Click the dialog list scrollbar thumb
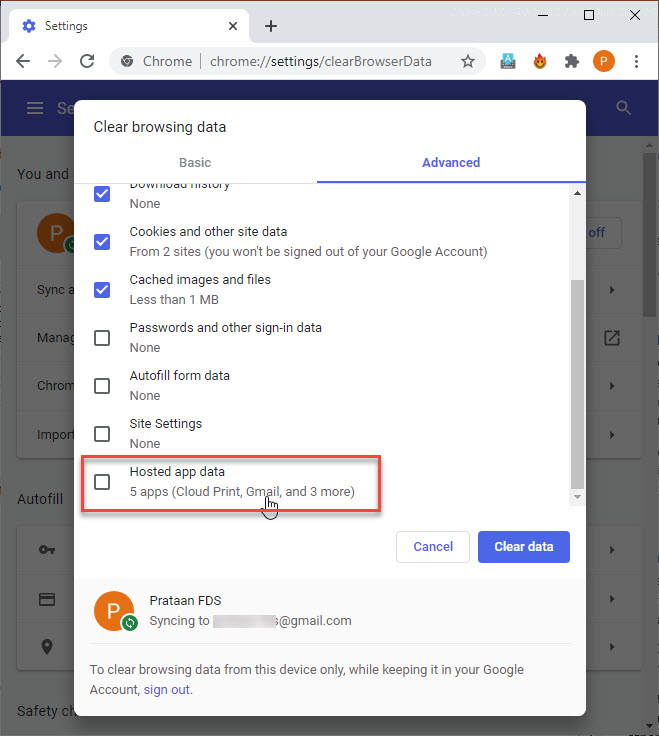 point(577,384)
